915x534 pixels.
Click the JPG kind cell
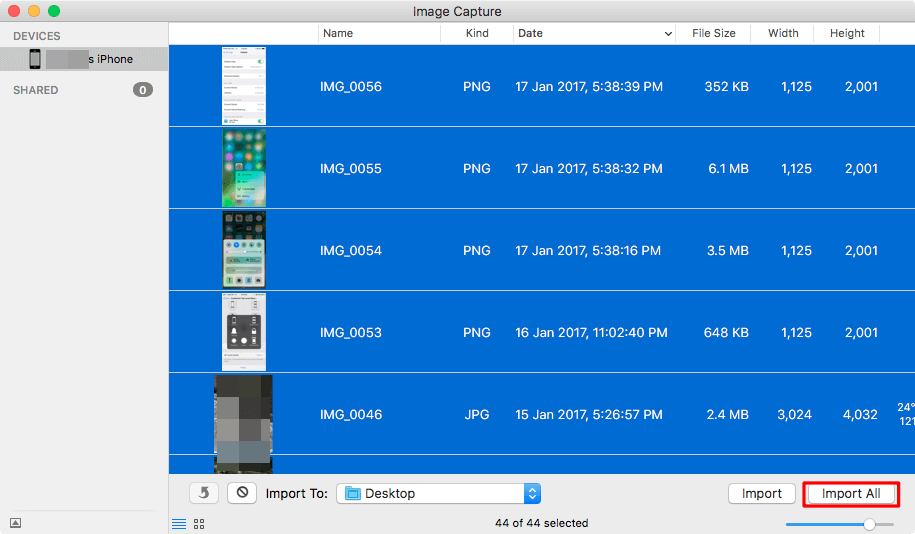(477, 414)
